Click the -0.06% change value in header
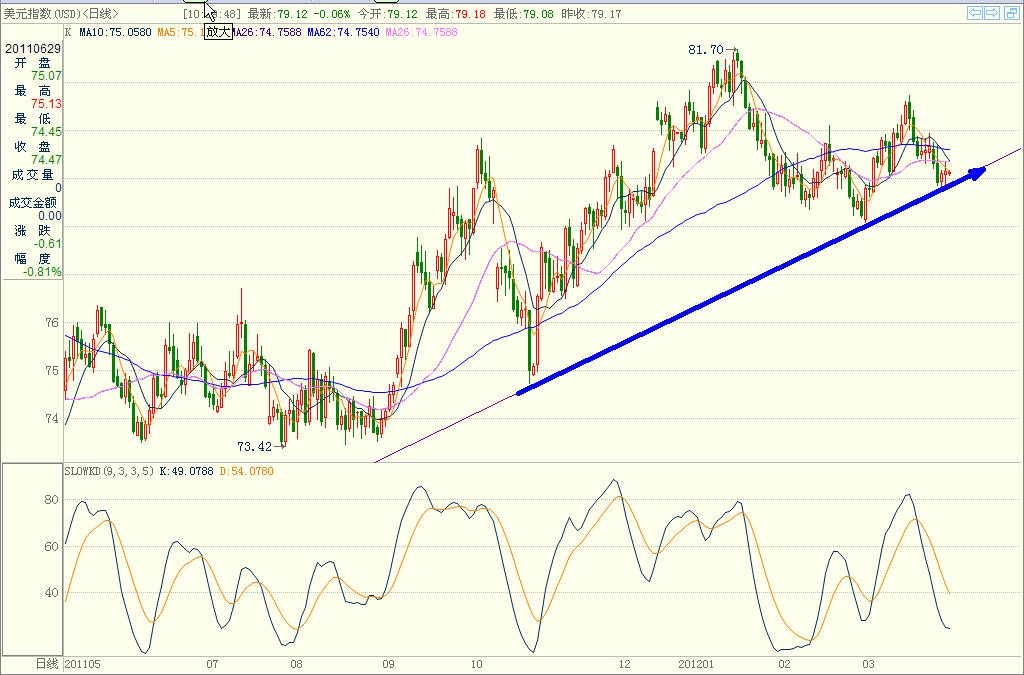The height and width of the screenshot is (675, 1024). pos(333,14)
